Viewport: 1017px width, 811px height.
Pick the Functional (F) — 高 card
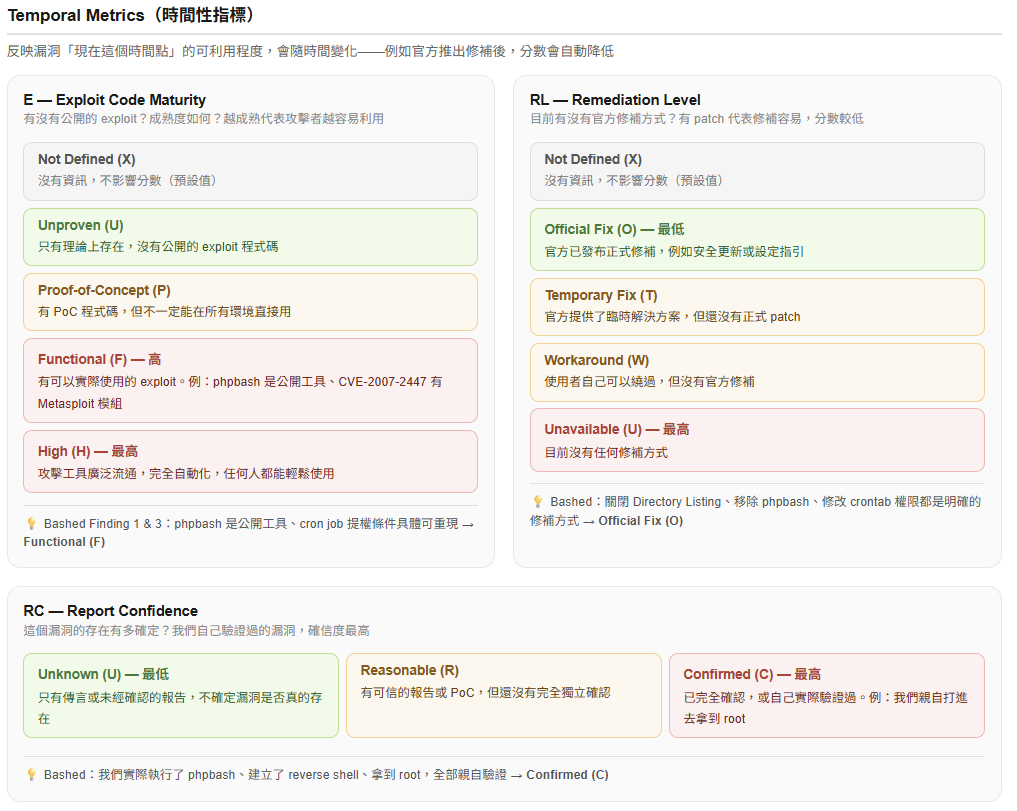250,380
